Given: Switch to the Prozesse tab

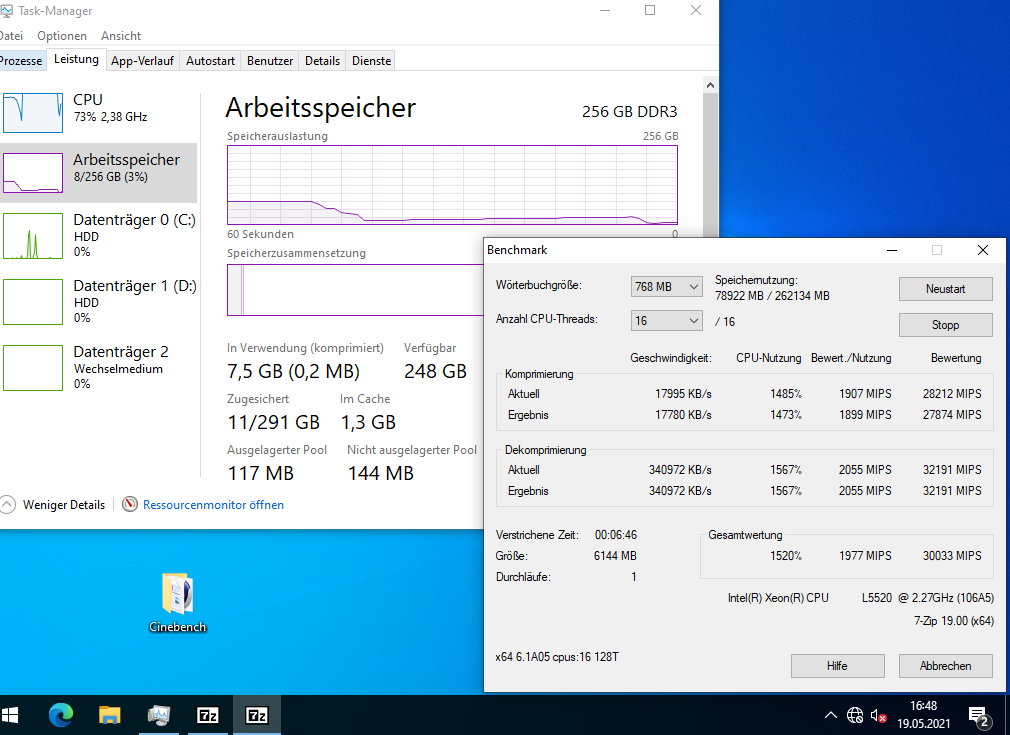Looking at the screenshot, I should click(x=22, y=61).
